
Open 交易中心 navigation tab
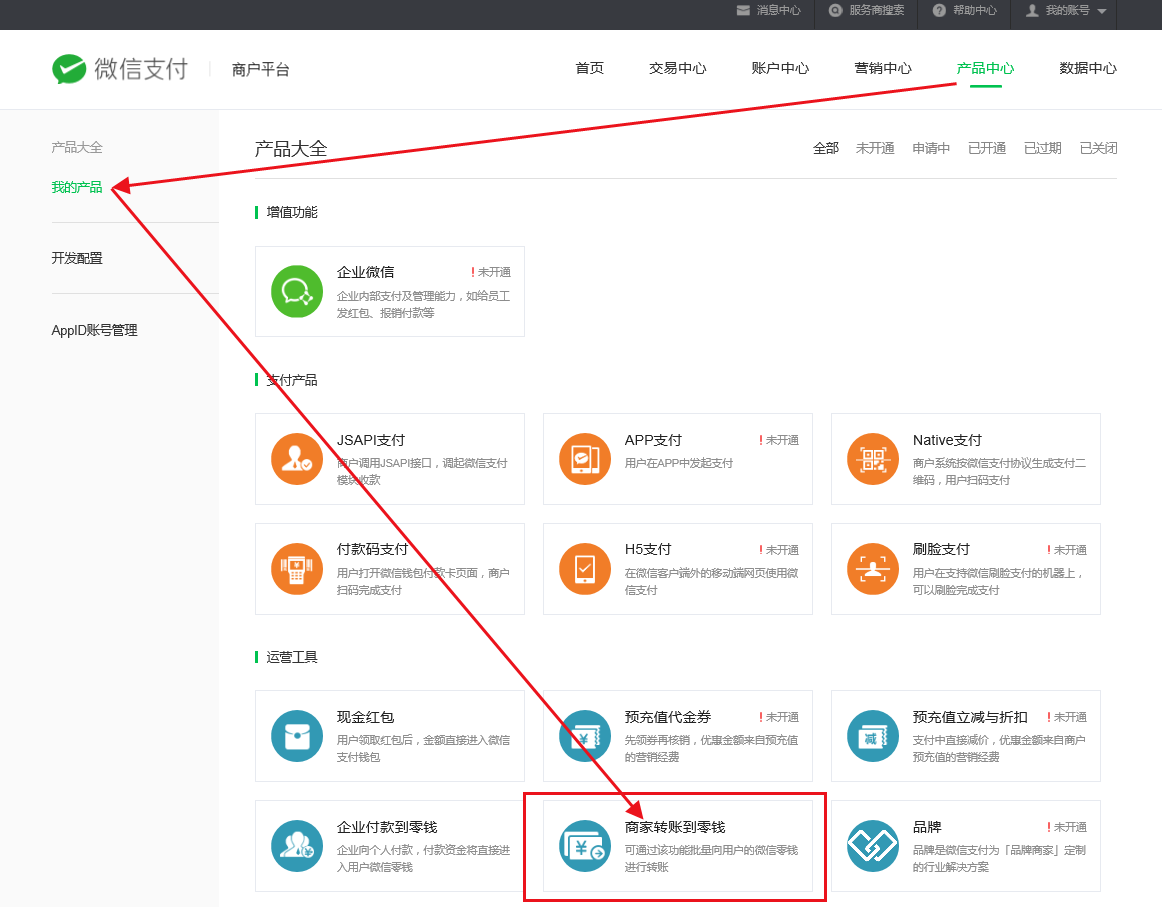(x=677, y=68)
